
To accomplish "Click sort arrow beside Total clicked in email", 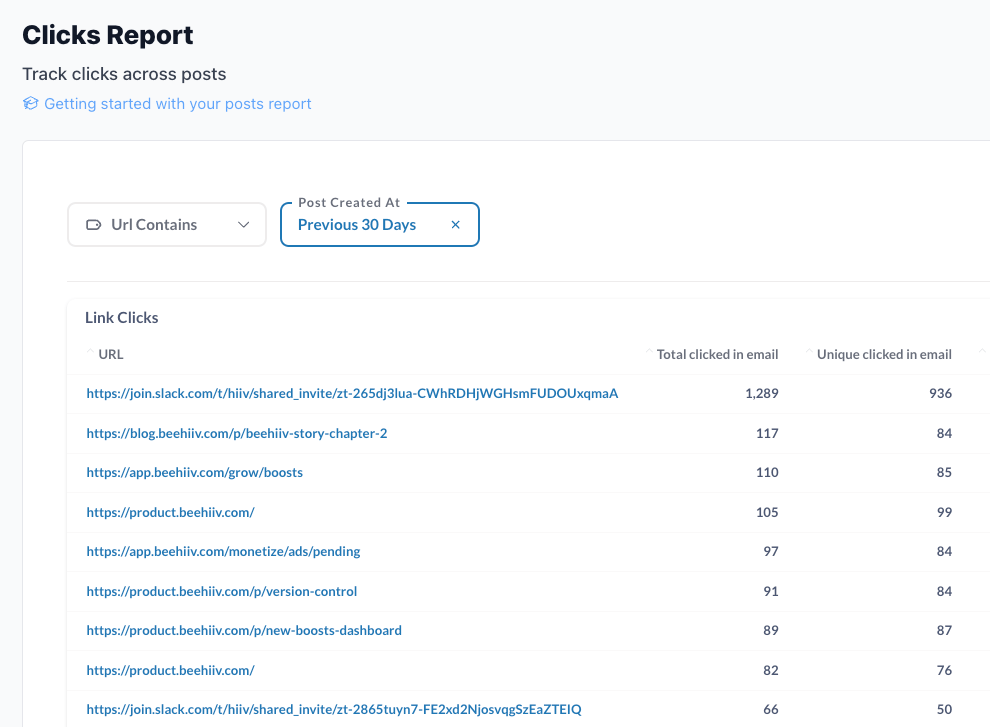I will click(648, 351).
